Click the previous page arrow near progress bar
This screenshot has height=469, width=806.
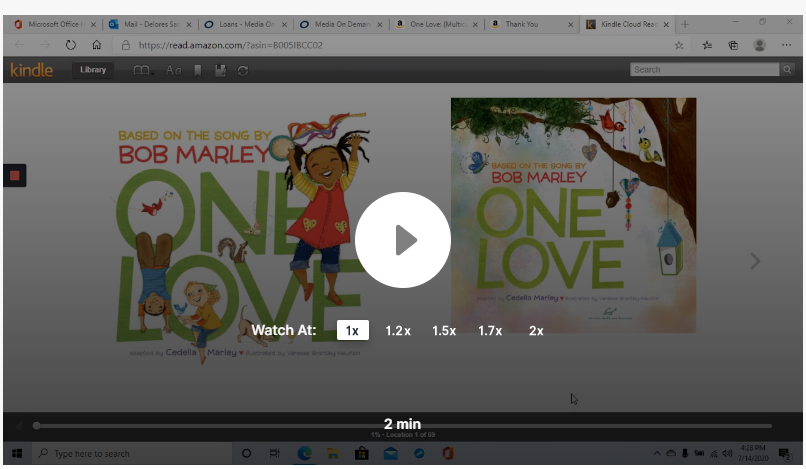(19, 426)
